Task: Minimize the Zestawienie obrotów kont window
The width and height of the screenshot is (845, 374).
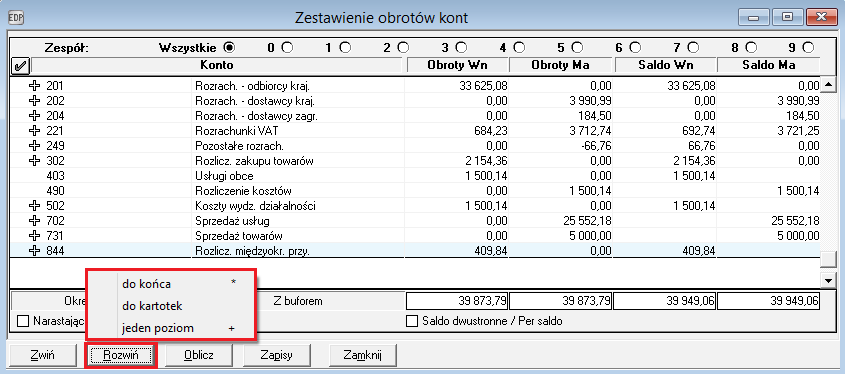Action: pyautogui.click(x=753, y=17)
